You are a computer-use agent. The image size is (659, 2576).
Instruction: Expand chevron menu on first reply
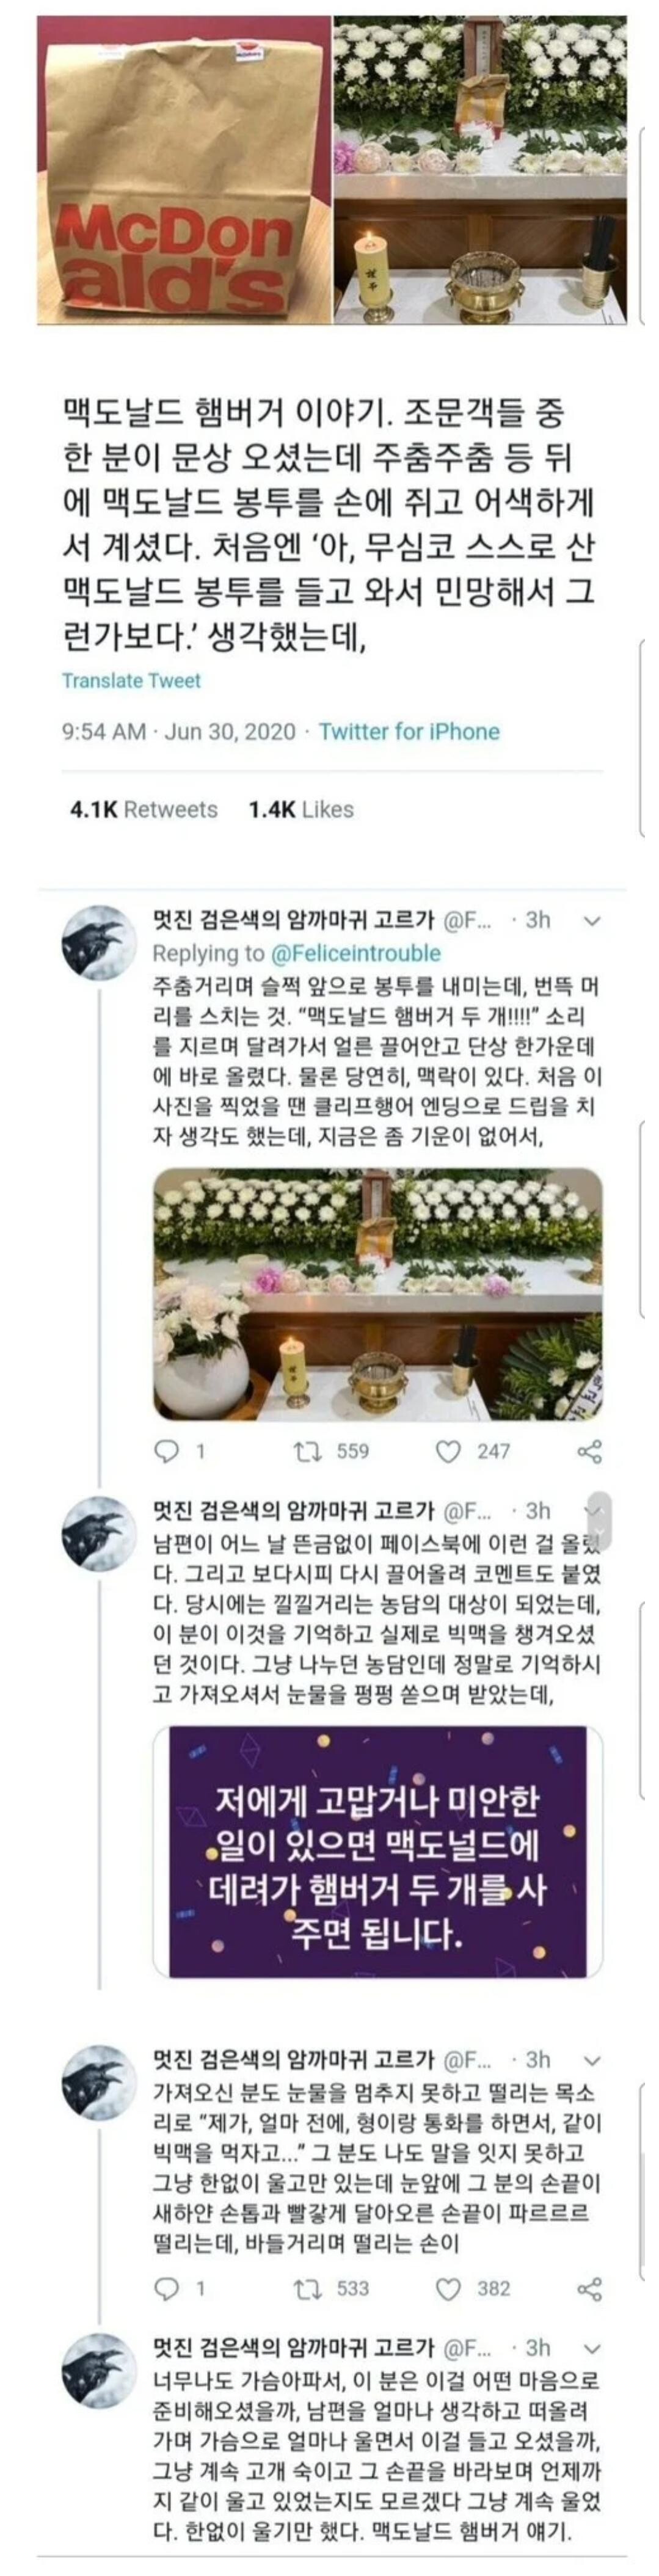click(591, 920)
